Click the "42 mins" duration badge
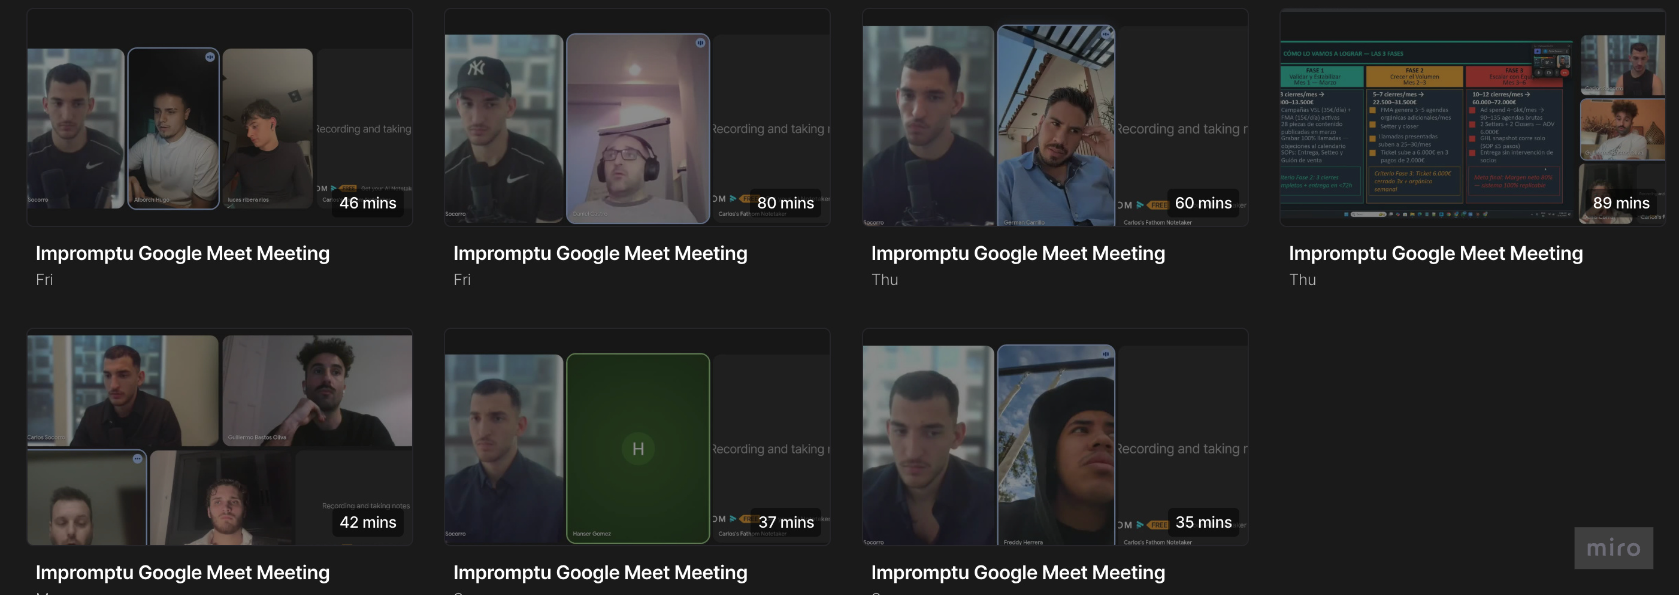Image resolution: width=1679 pixels, height=595 pixels. pos(368,522)
